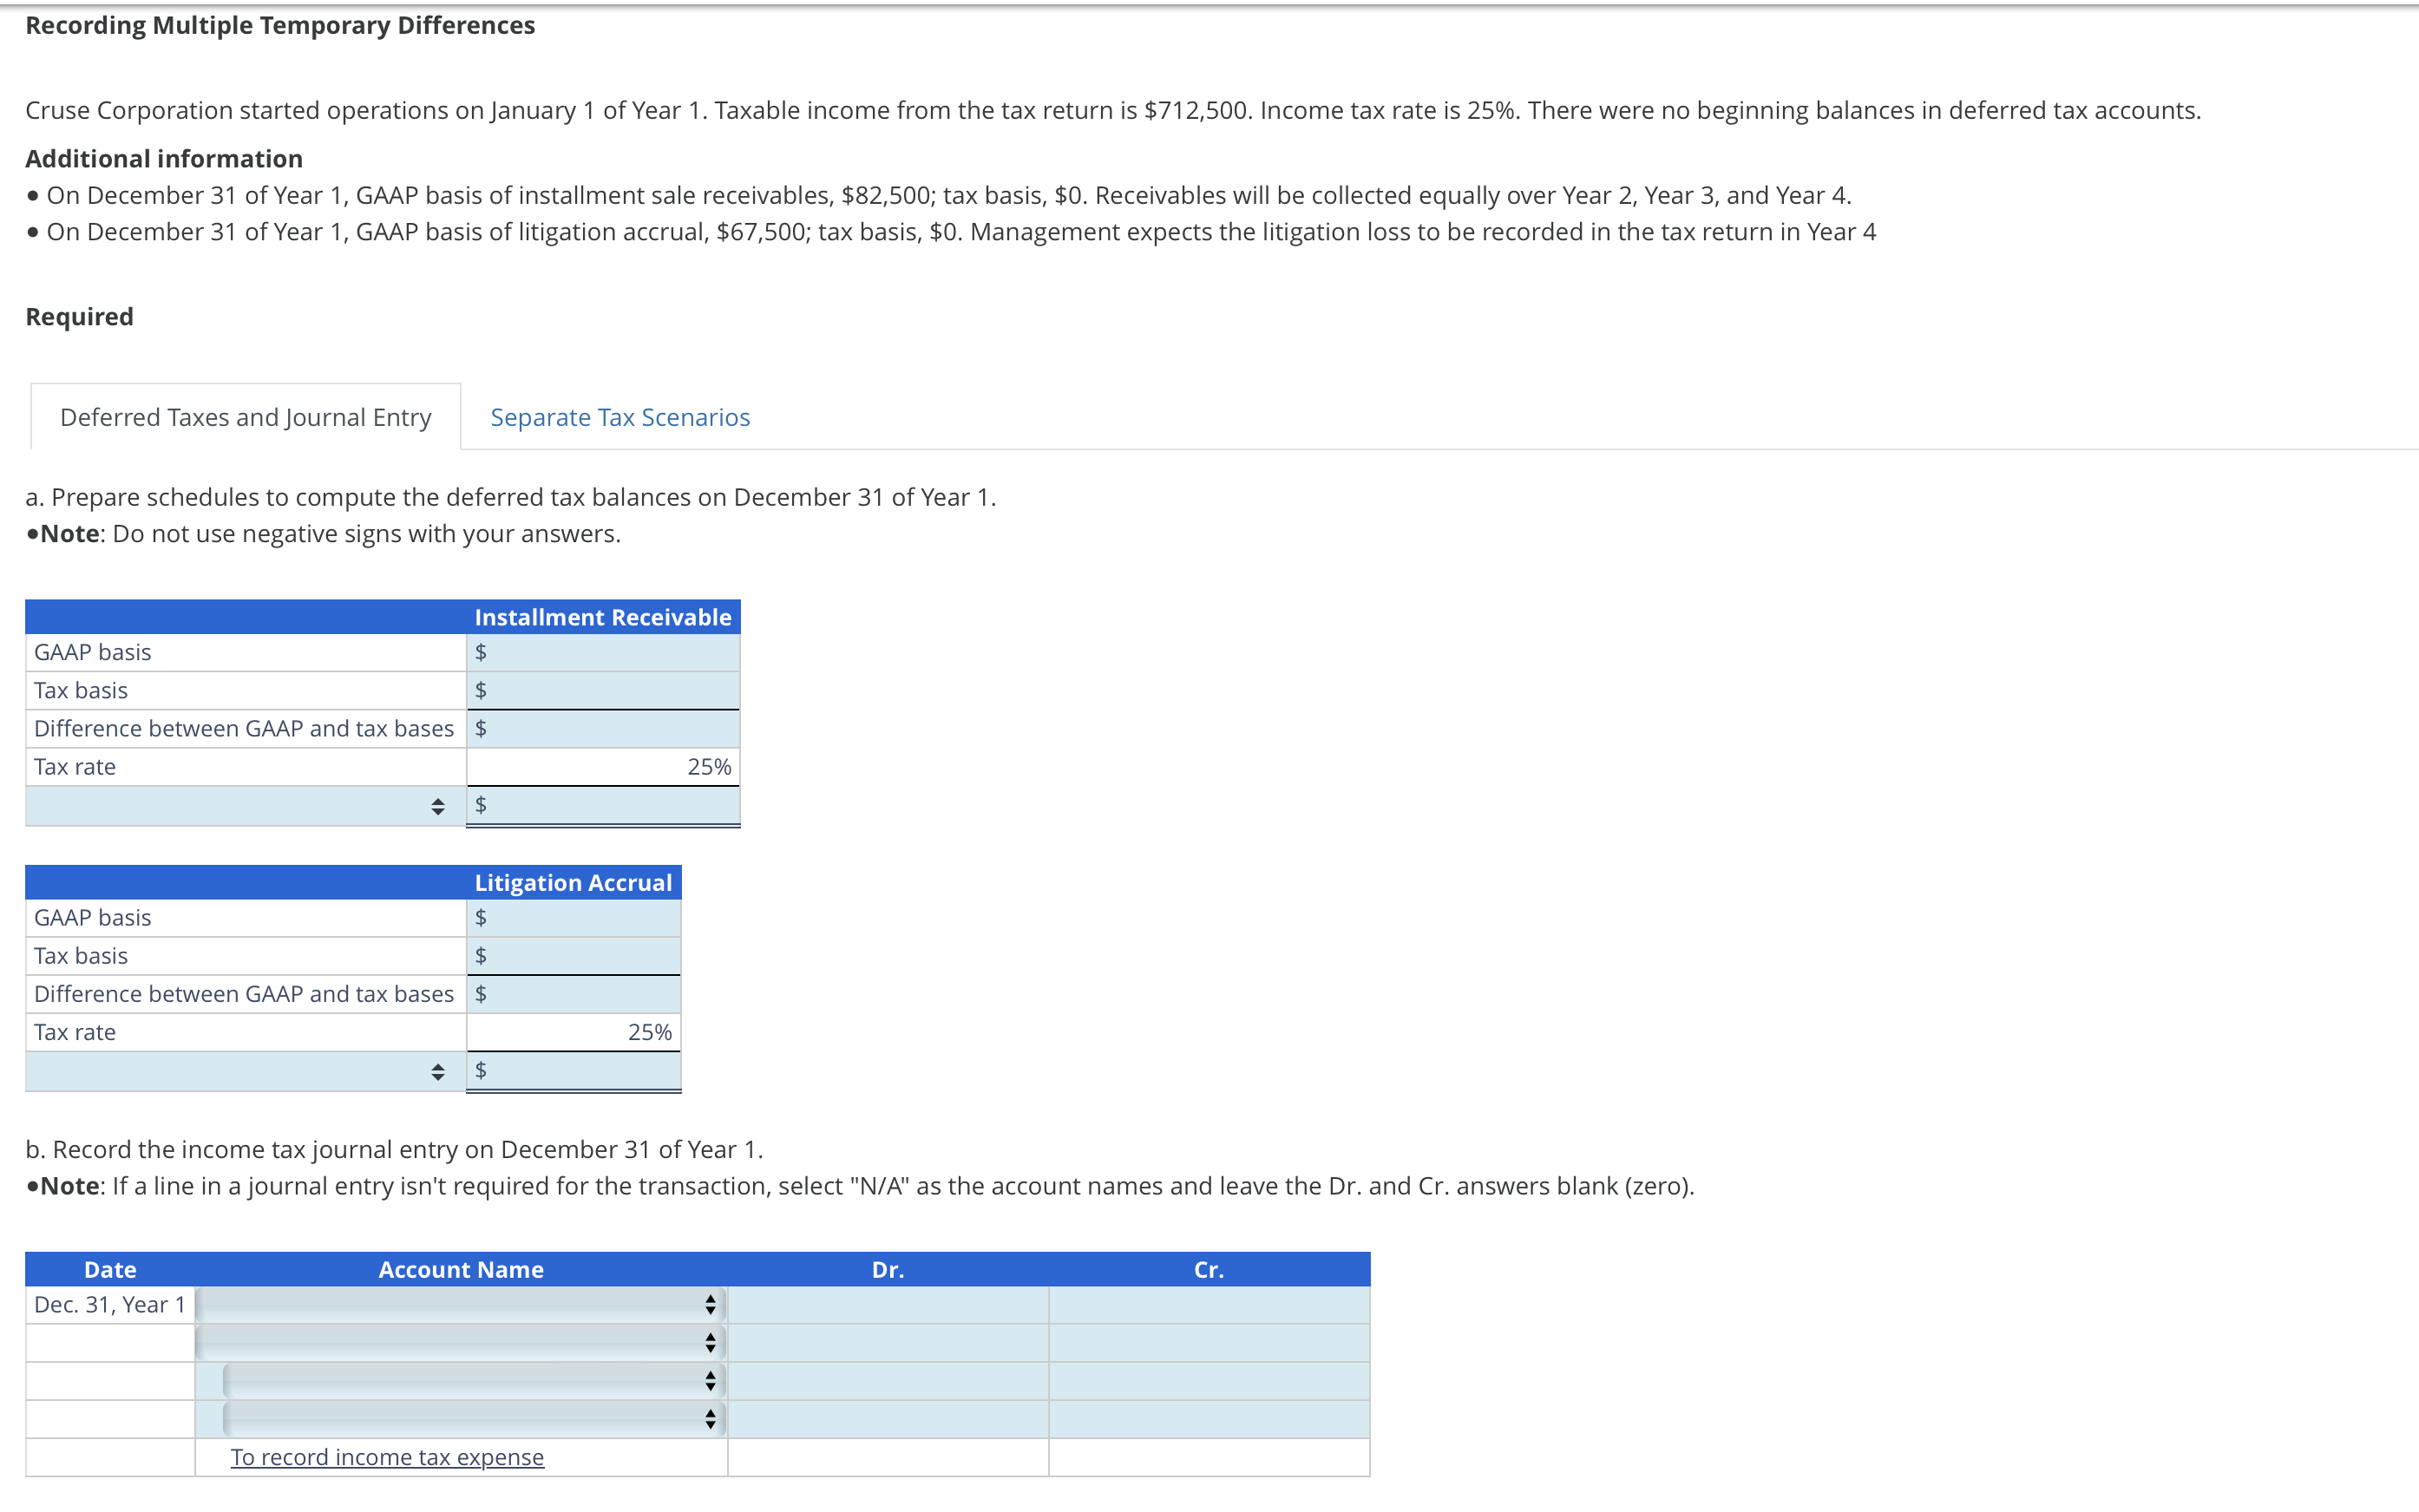
Task: Click the Tax basis input for Litigation Accrual
Action: 575,955
